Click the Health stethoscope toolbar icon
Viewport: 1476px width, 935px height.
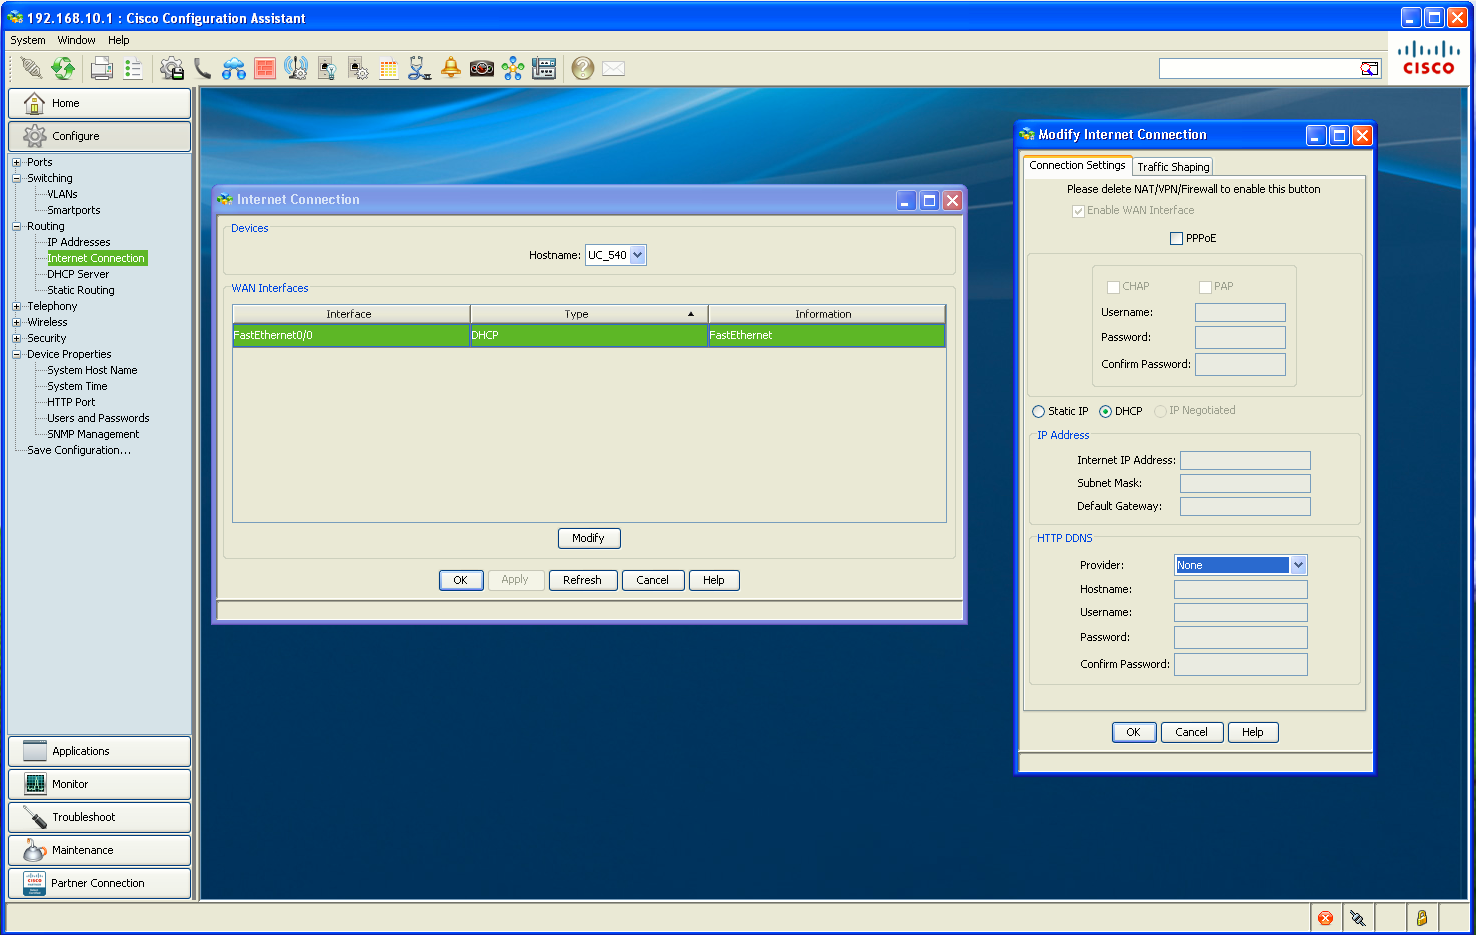(x=420, y=68)
